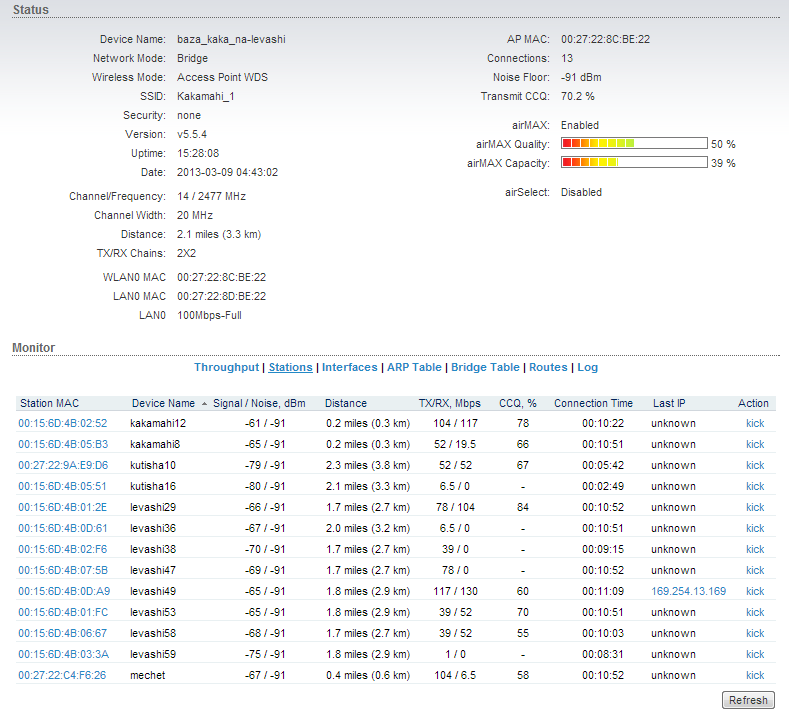Sort stations by Device Name column arrow

click(205, 404)
